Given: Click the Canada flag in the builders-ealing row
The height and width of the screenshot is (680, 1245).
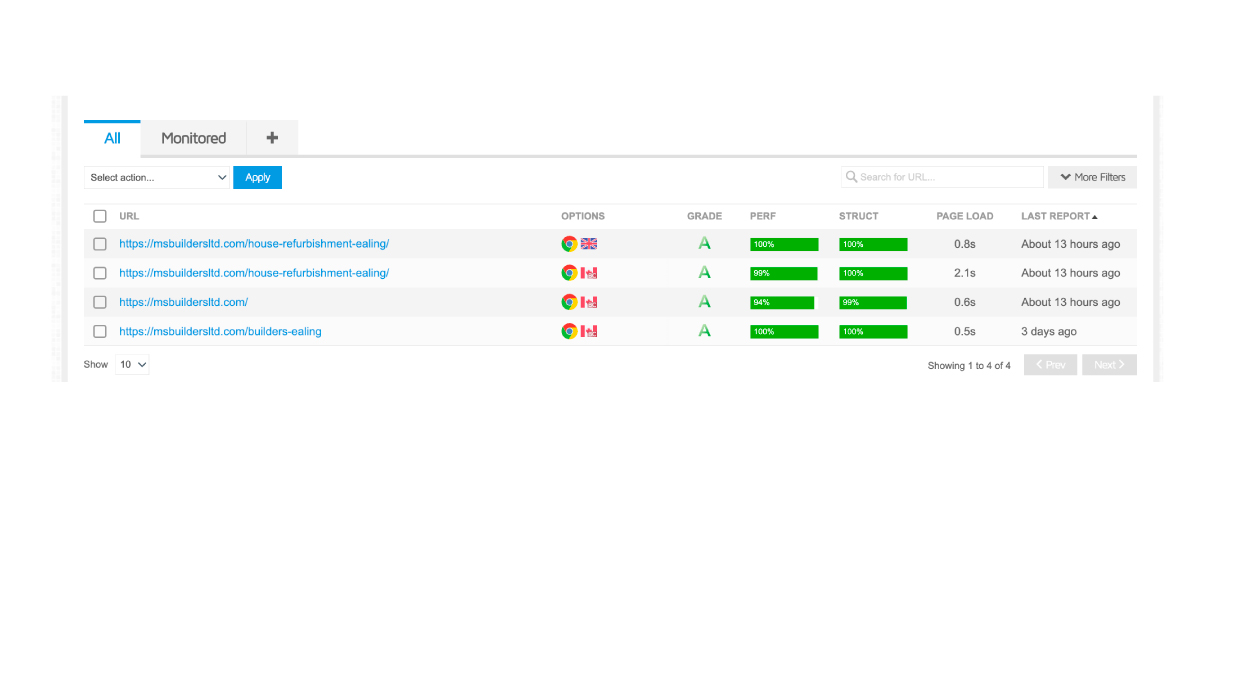Looking at the screenshot, I should [589, 331].
